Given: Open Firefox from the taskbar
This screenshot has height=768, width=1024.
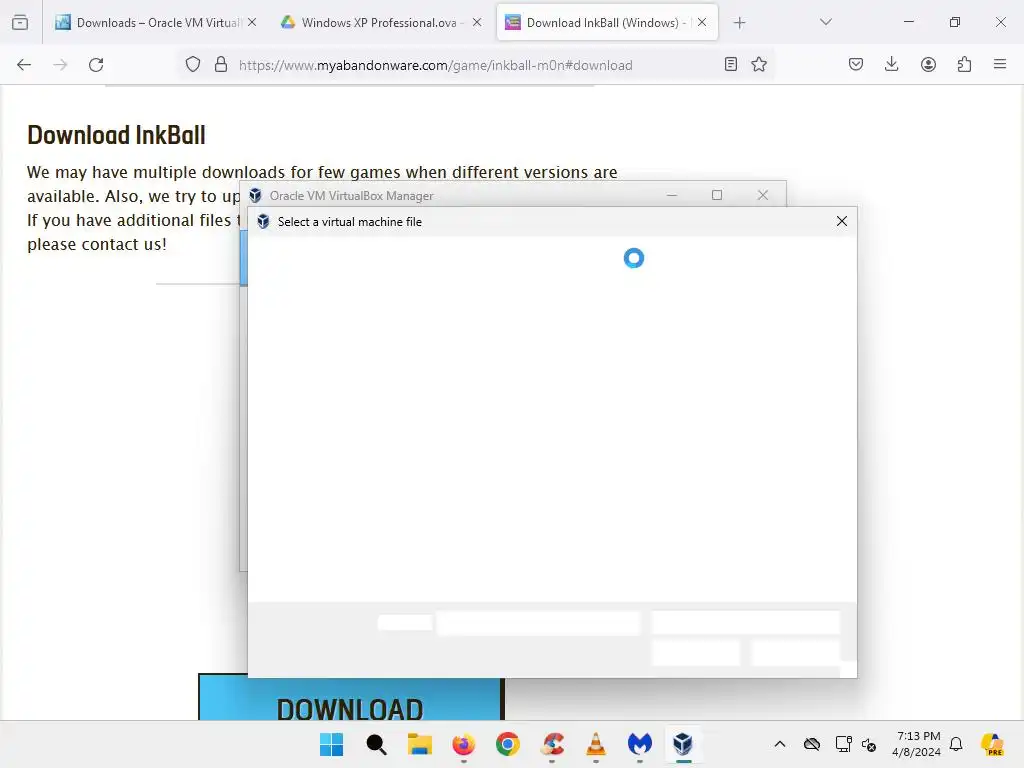Looking at the screenshot, I should click(464, 744).
